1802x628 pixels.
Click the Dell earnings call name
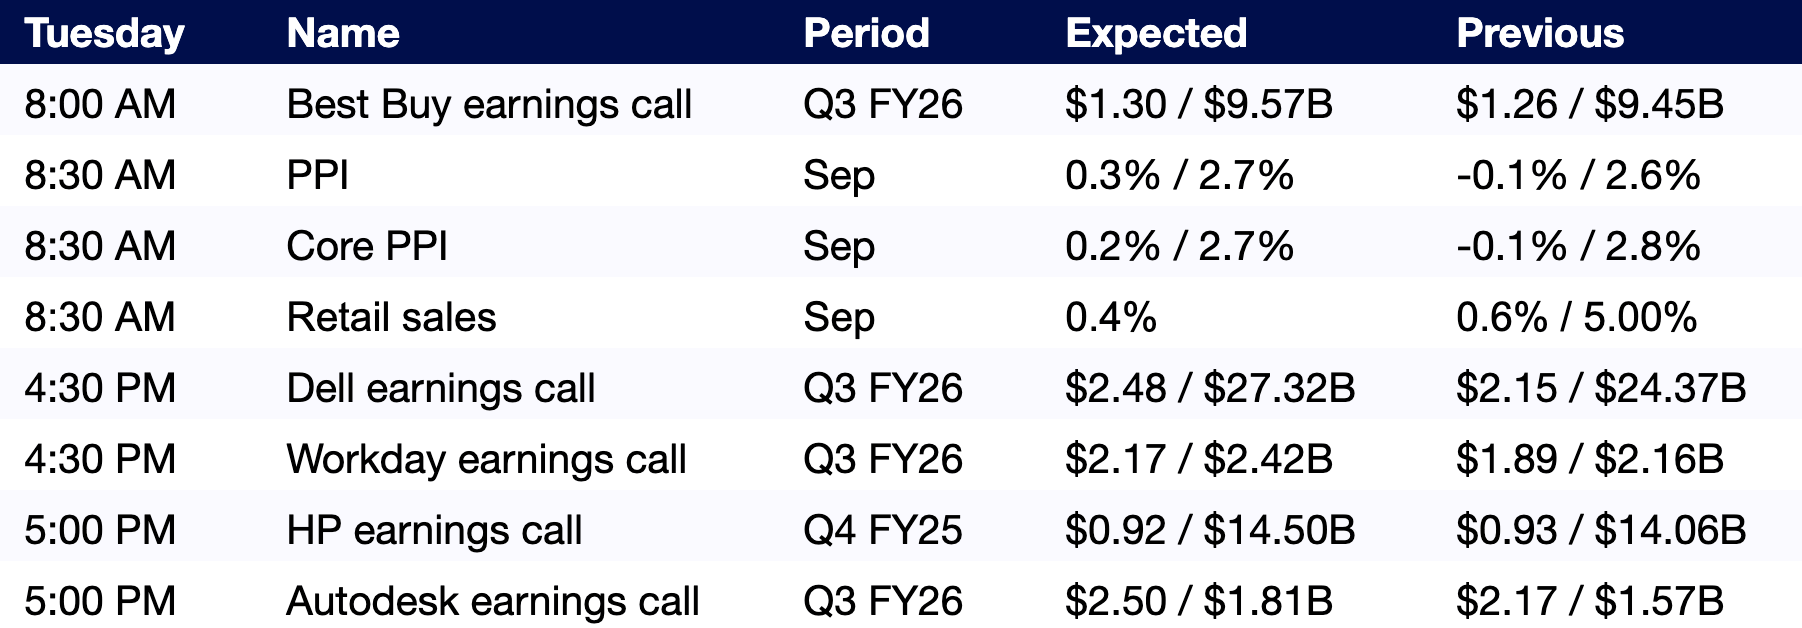point(441,388)
